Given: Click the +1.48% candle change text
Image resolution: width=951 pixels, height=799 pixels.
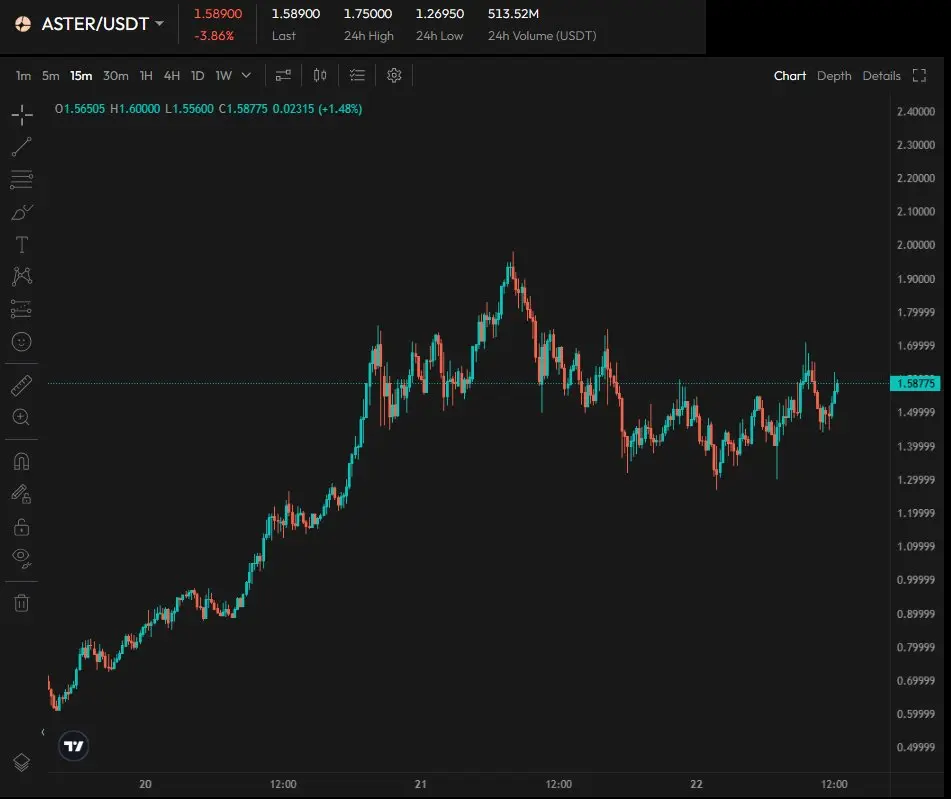Looking at the screenshot, I should tap(340, 109).
